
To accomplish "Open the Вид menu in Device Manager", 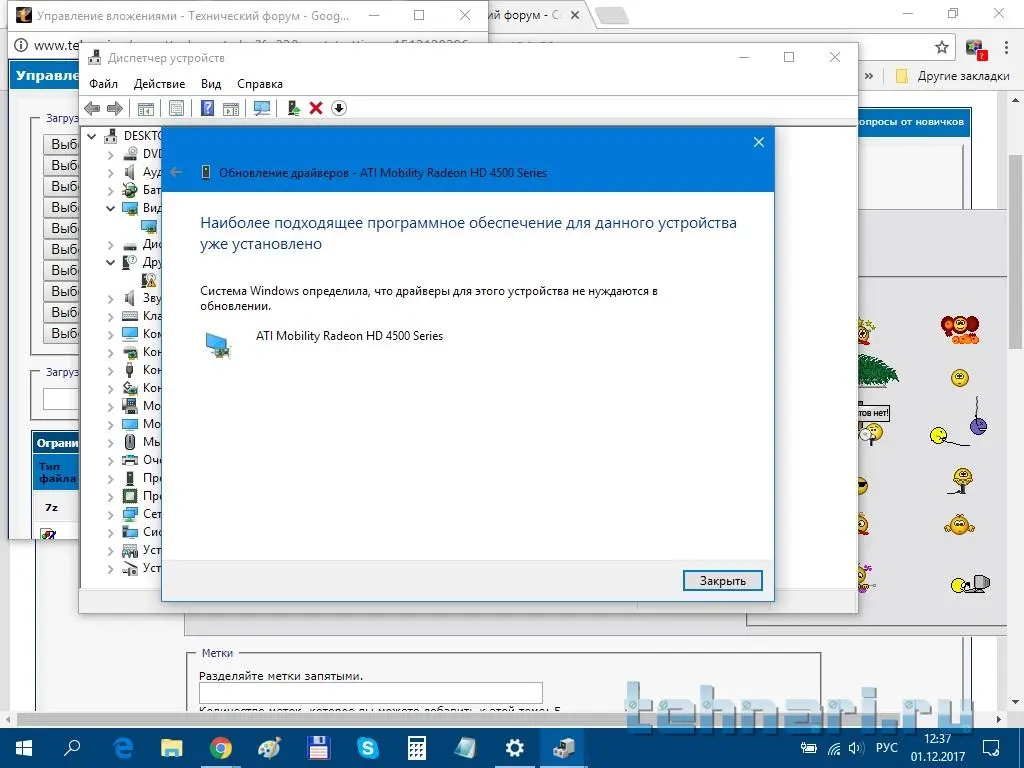I will (x=211, y=84).
